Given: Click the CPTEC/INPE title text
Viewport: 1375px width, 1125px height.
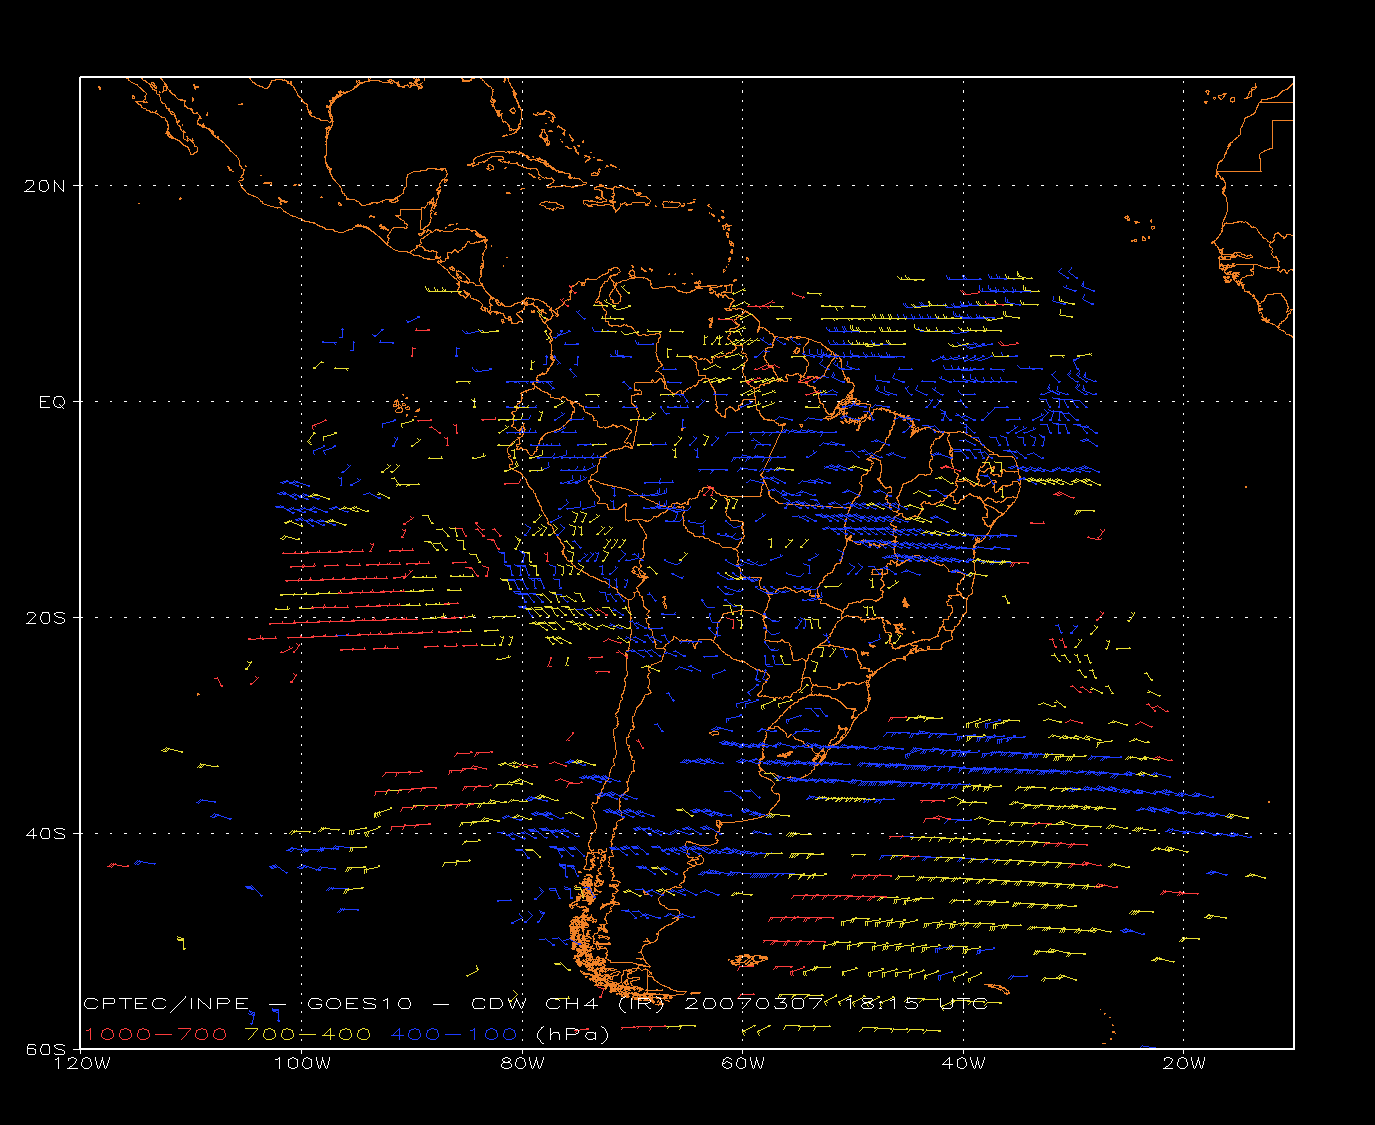Looking at the screenshot, I should (166, 1003).
